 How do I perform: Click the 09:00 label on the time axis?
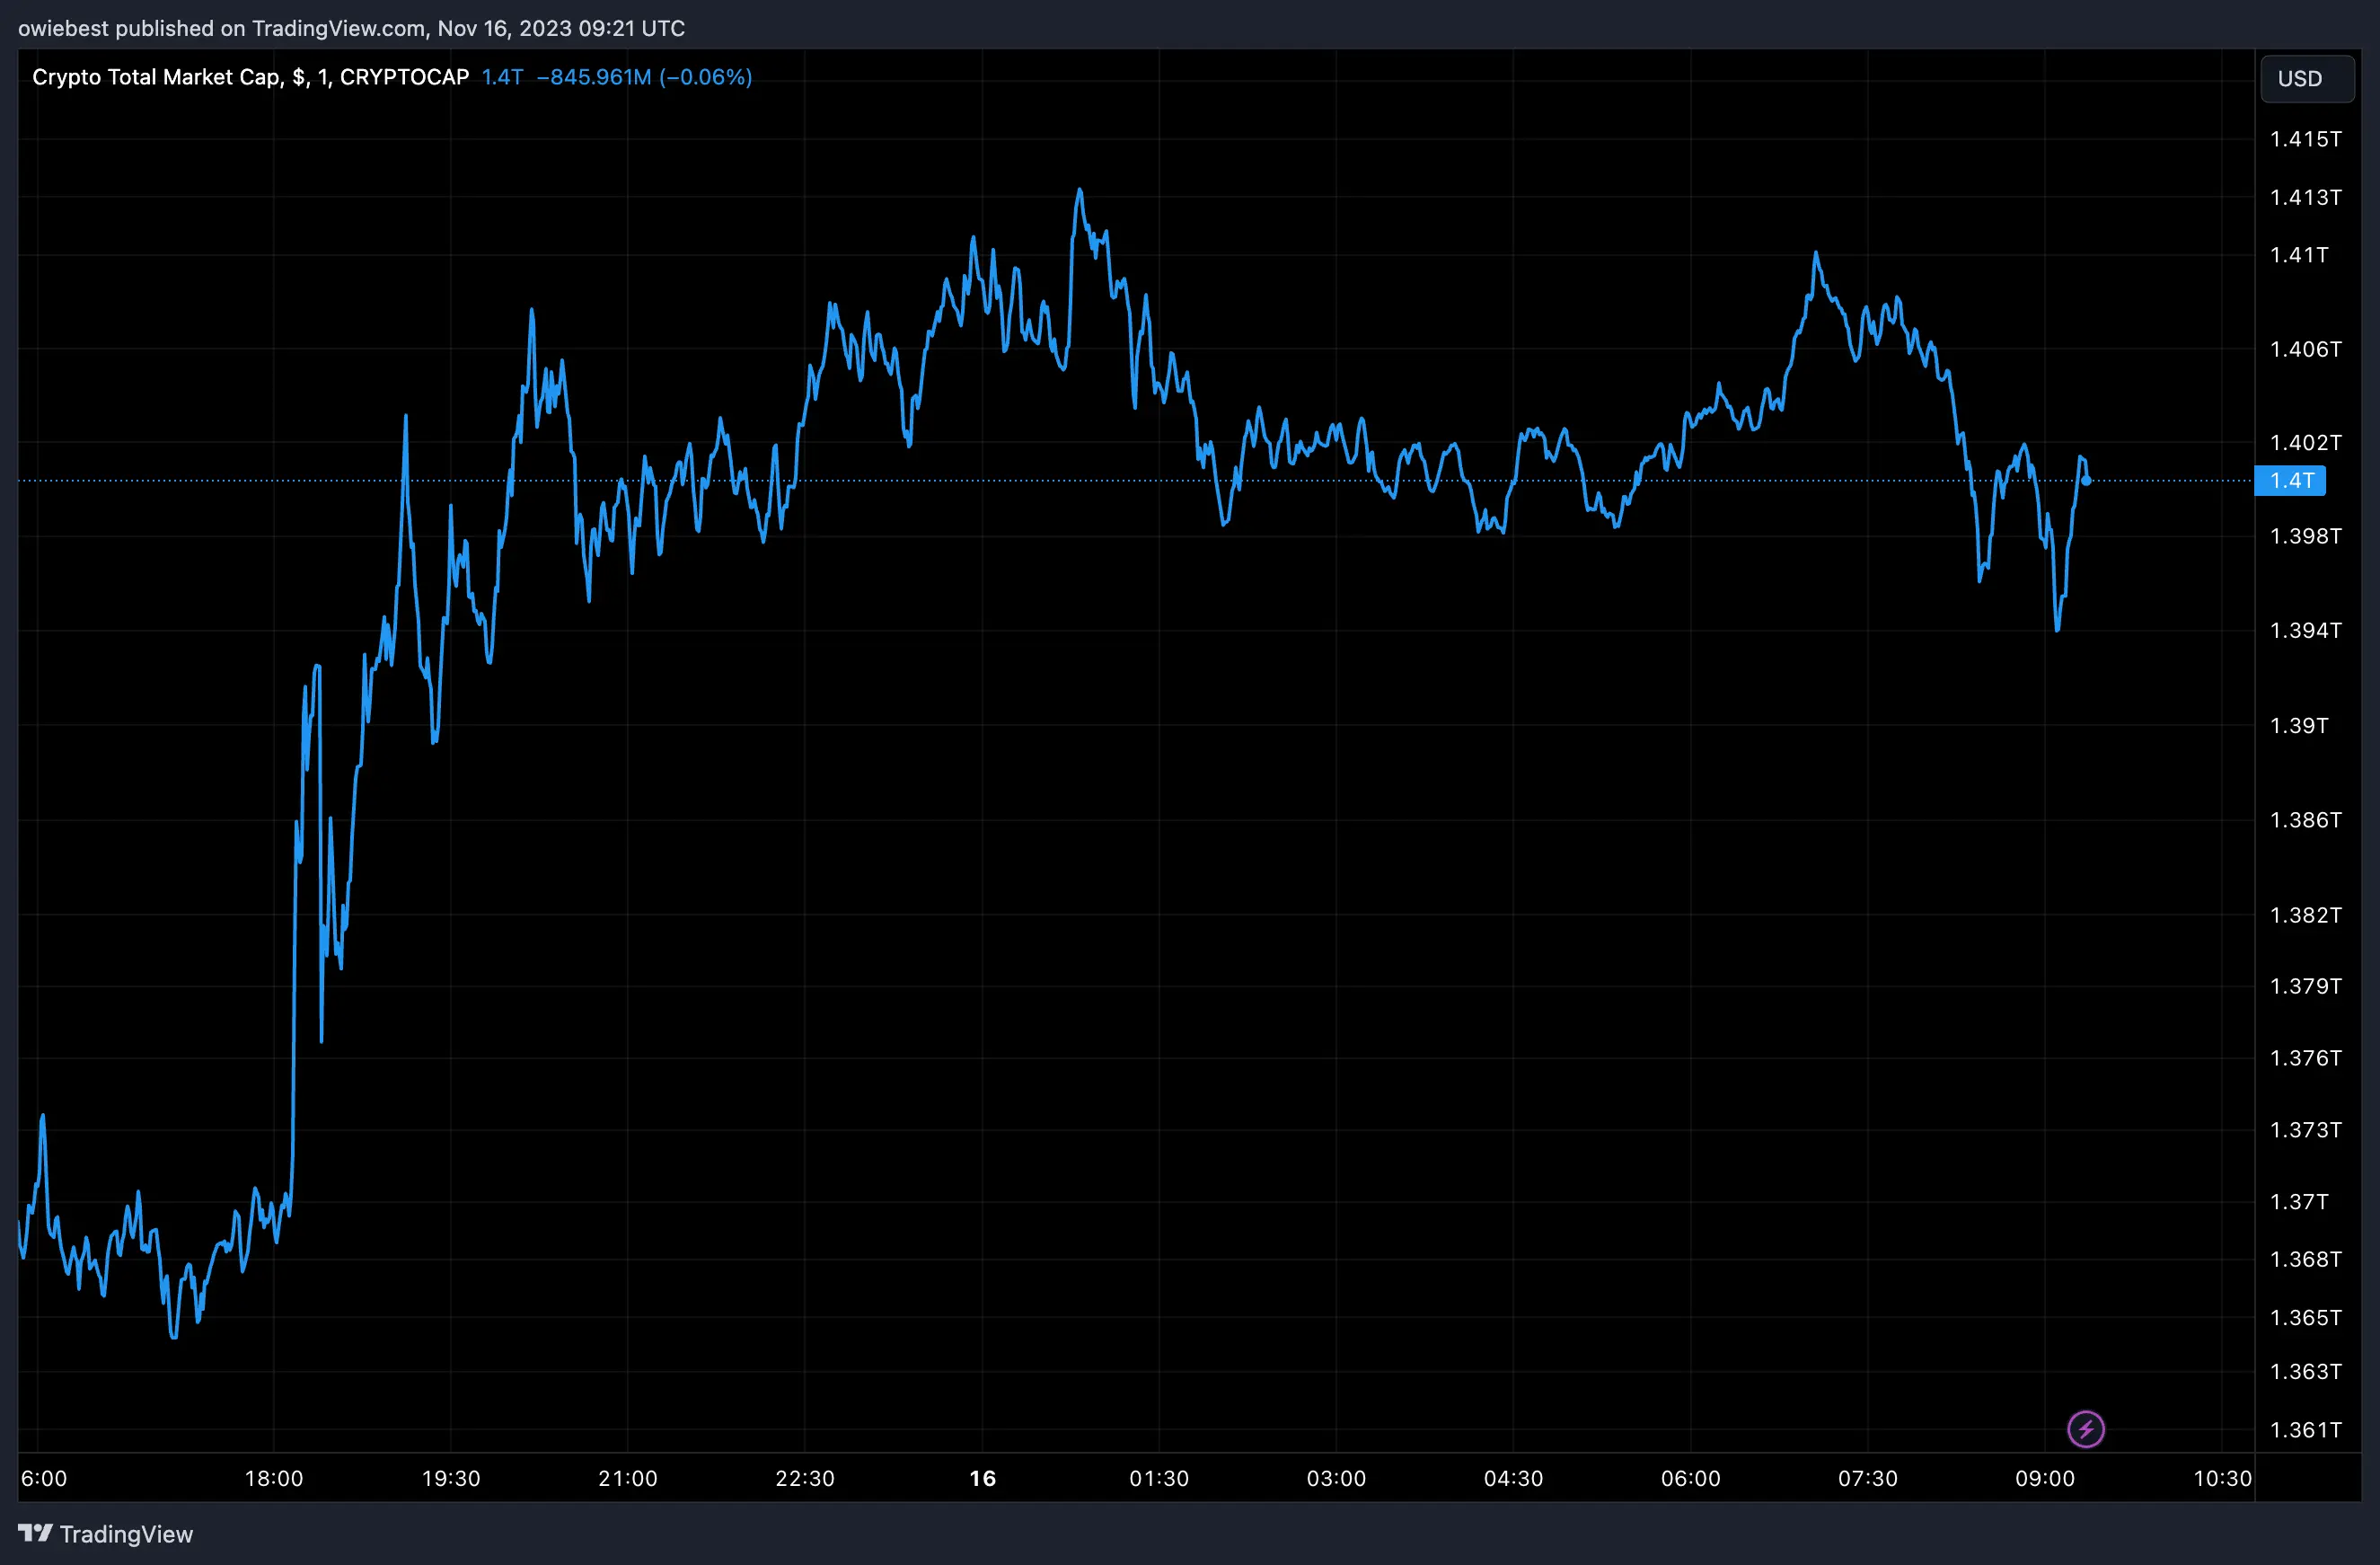coord(2046,1477)
